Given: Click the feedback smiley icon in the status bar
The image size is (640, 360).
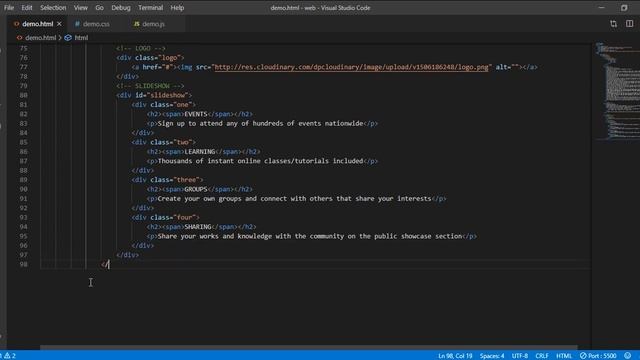Looking at the screenshot, I should [627, 356].
